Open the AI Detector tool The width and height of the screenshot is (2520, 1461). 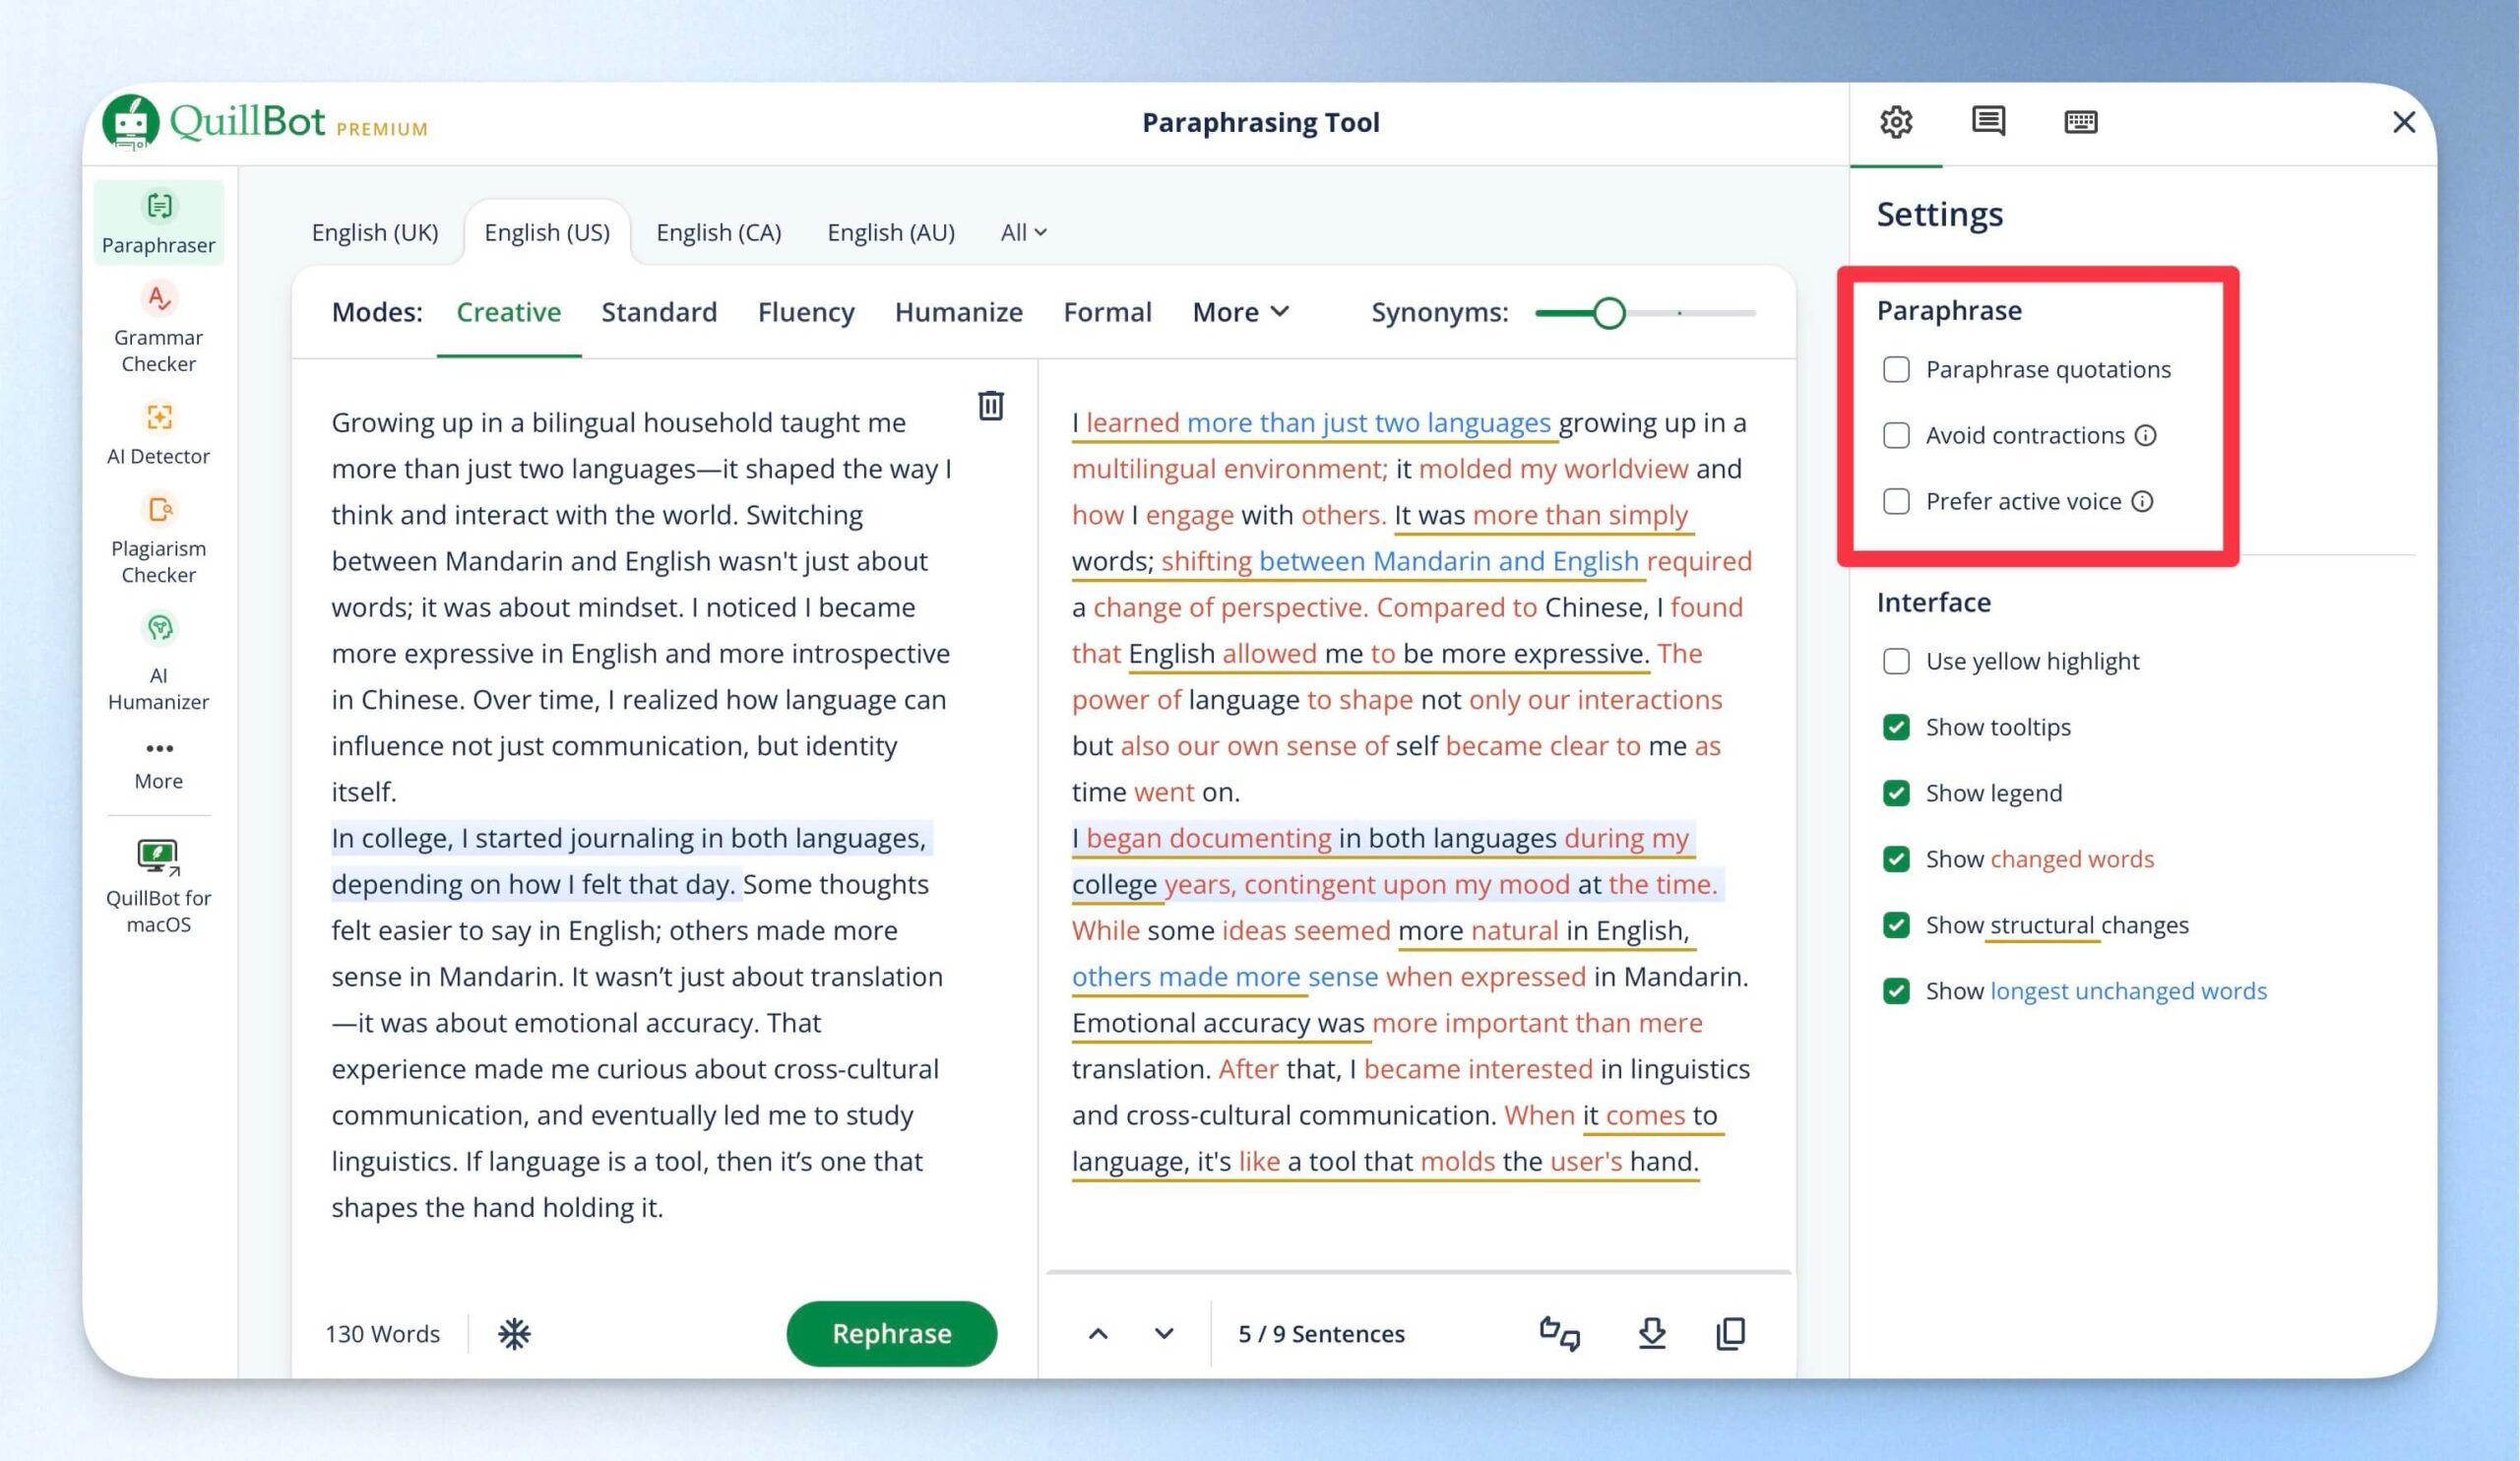(x=158, y=434)
